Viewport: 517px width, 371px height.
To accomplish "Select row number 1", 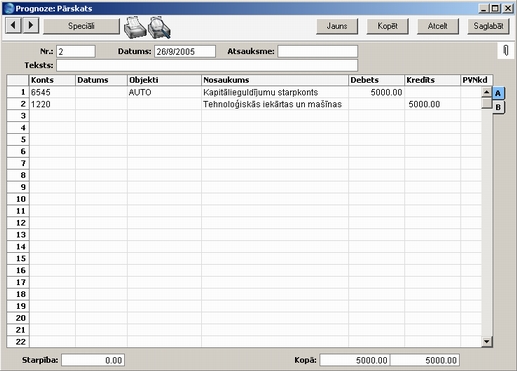I will click(18, 92).
